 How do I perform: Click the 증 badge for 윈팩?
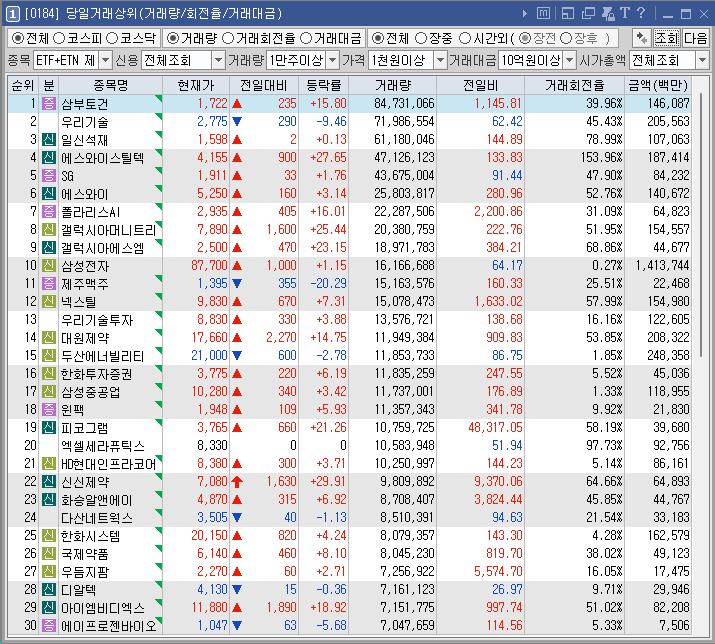pos(49,410)
